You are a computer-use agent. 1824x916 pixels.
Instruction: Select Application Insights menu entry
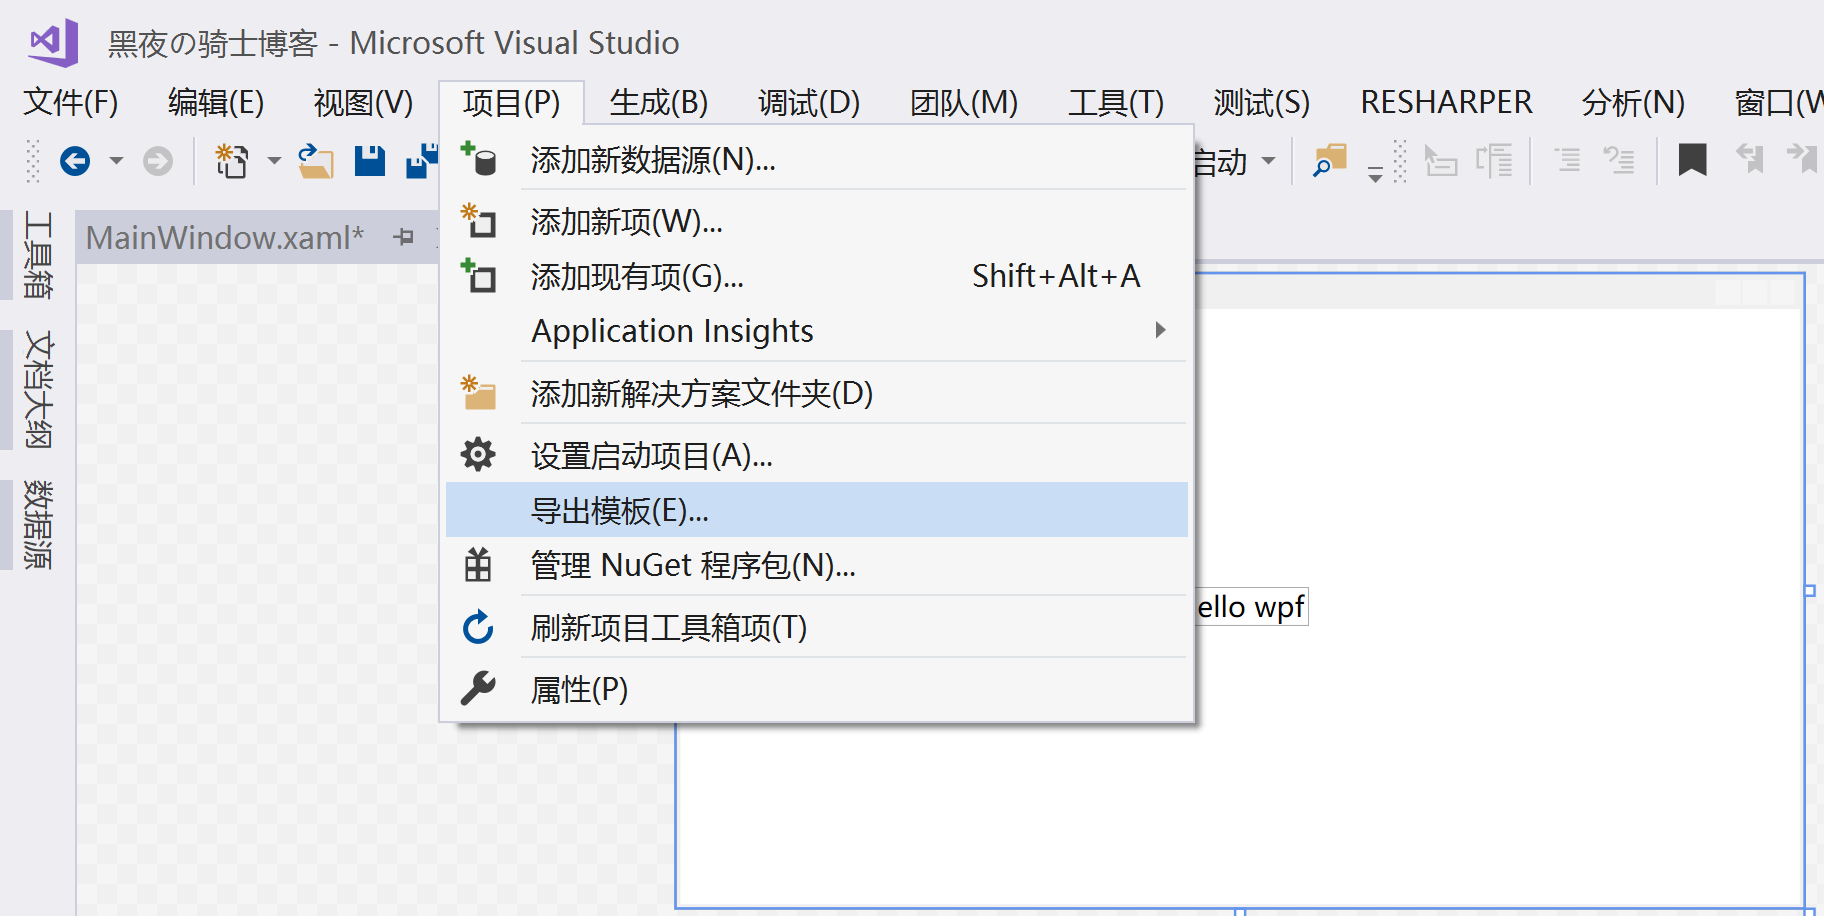click(x=817, y=330)
